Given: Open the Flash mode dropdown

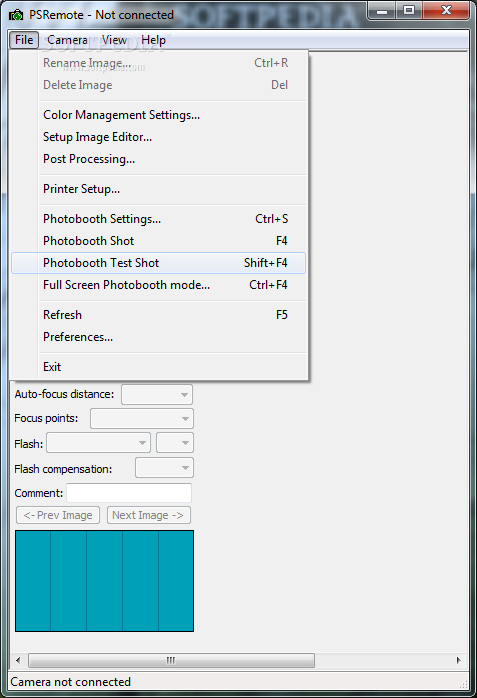Looking at the screenshot, I should tap(98, 443).
